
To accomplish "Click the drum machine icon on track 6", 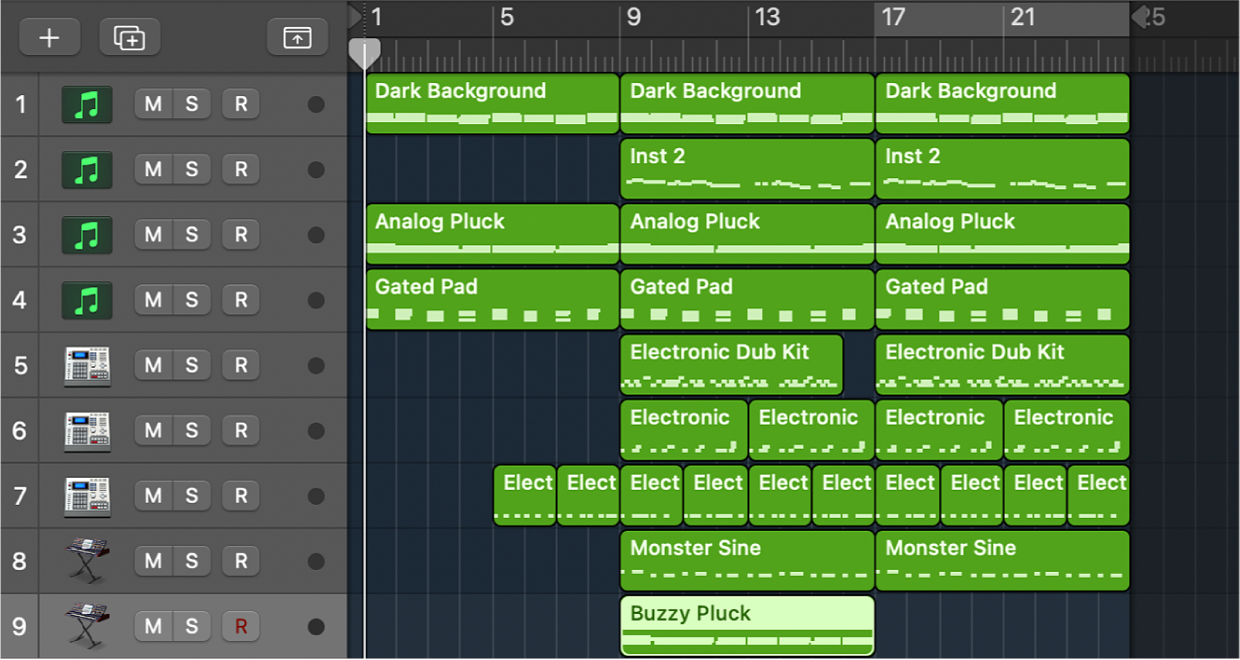I will (x=85, y=430).
